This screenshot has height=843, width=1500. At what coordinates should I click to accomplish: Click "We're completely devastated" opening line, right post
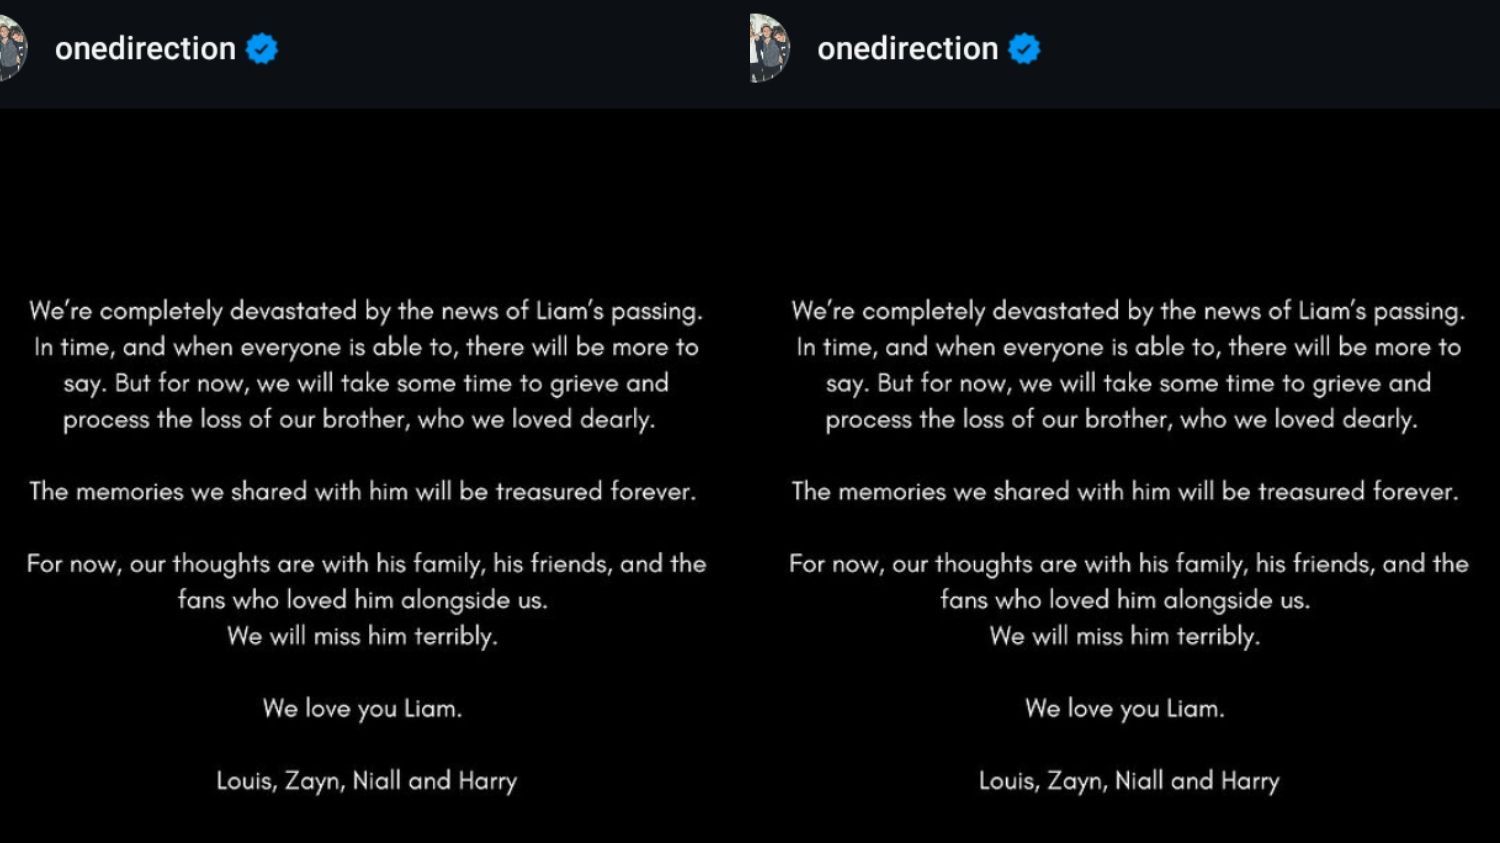(1127, 311)
